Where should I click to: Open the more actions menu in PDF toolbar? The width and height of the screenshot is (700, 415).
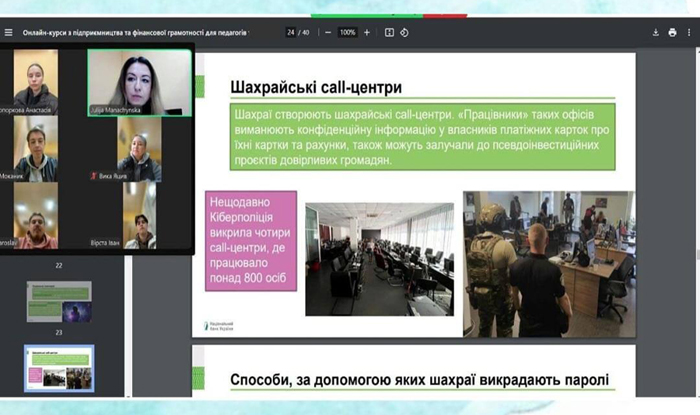point(689,32)
